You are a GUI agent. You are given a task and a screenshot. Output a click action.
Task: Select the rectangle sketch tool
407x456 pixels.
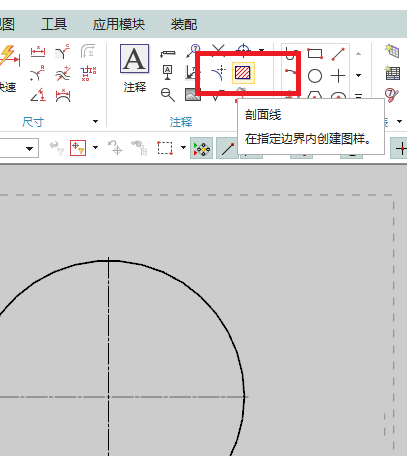(x=315, y=53)
